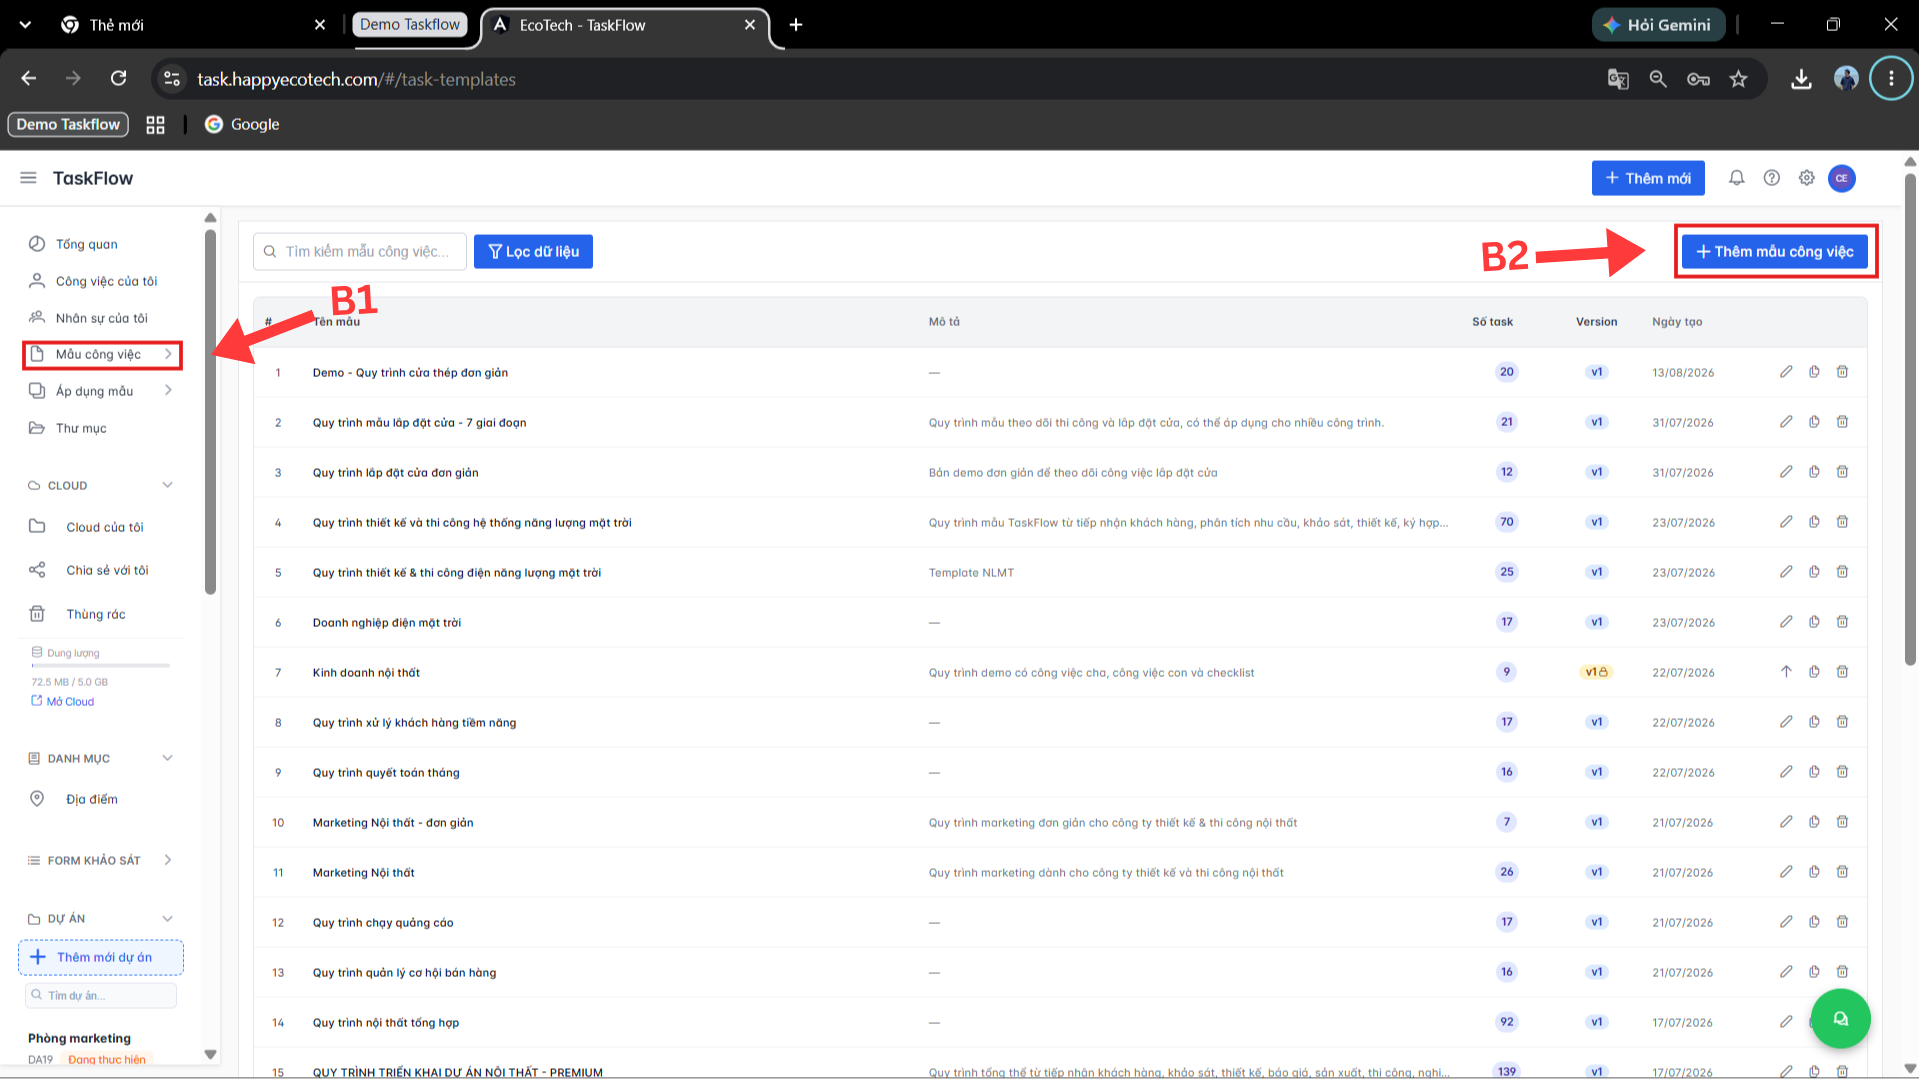1919x1079 pixels.
Task: Focus the 'Tìm kiếm mẫu công việc' search box
Action: [360, 252]
